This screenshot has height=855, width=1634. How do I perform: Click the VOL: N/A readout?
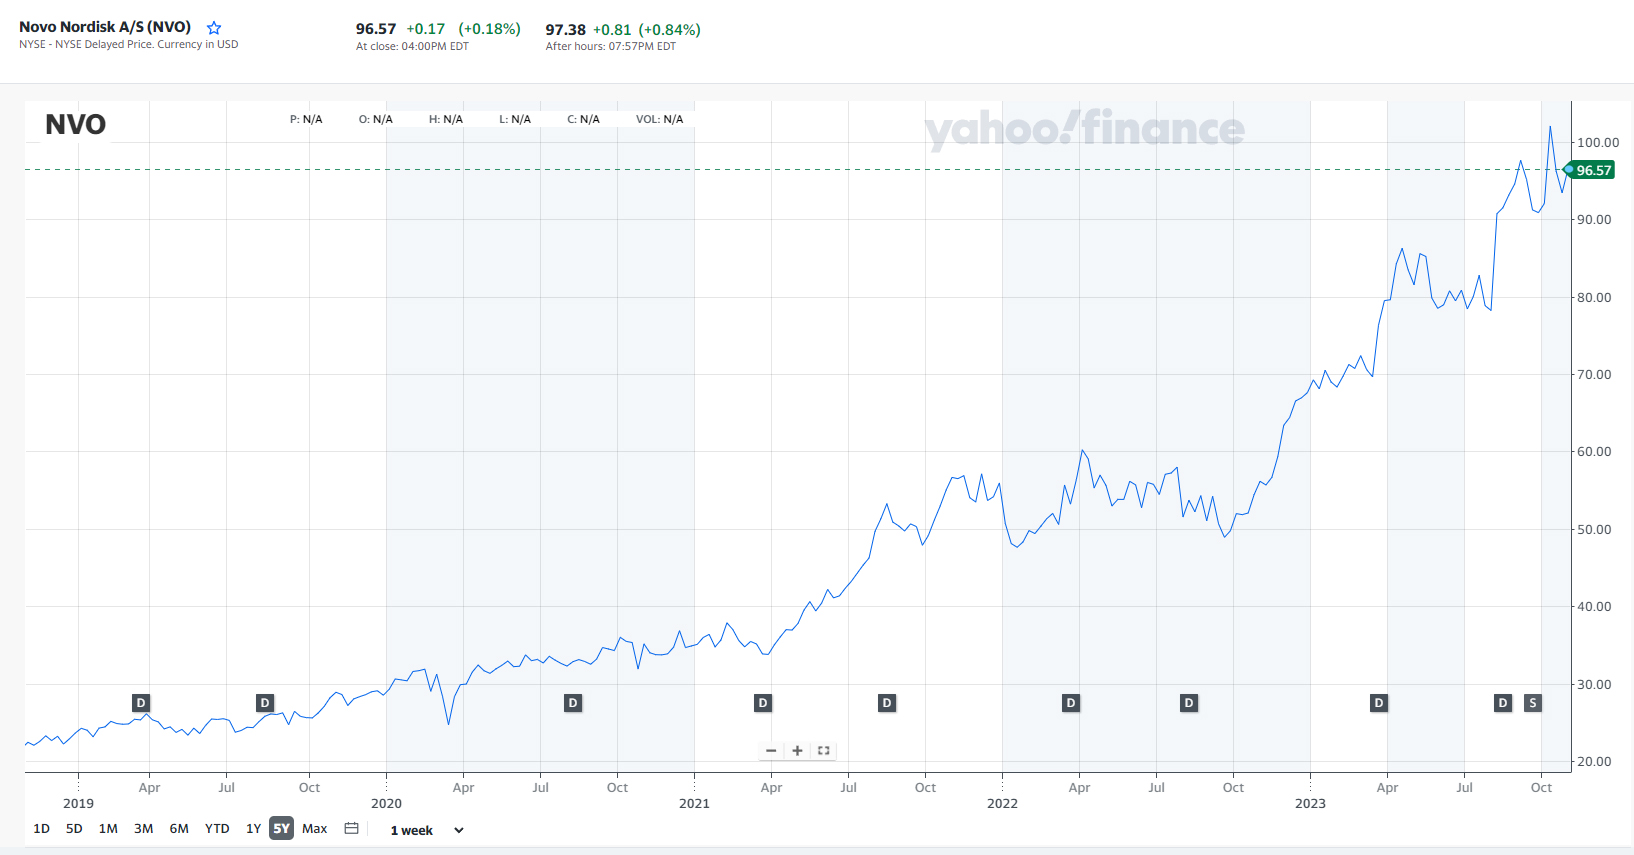659,119
